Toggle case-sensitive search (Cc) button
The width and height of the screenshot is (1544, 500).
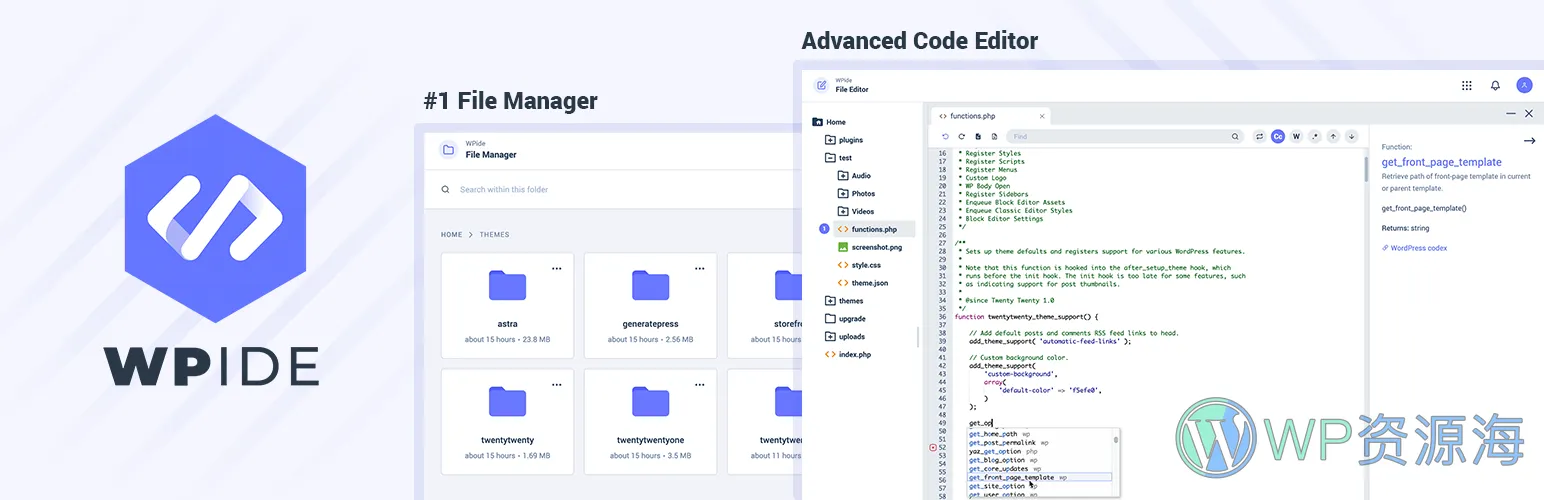[x=1278, y=136]
